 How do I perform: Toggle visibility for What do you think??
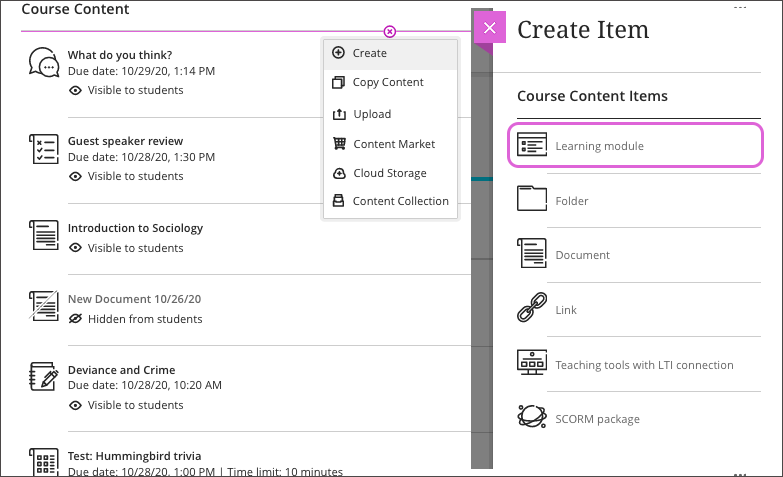tap(126, 90)
